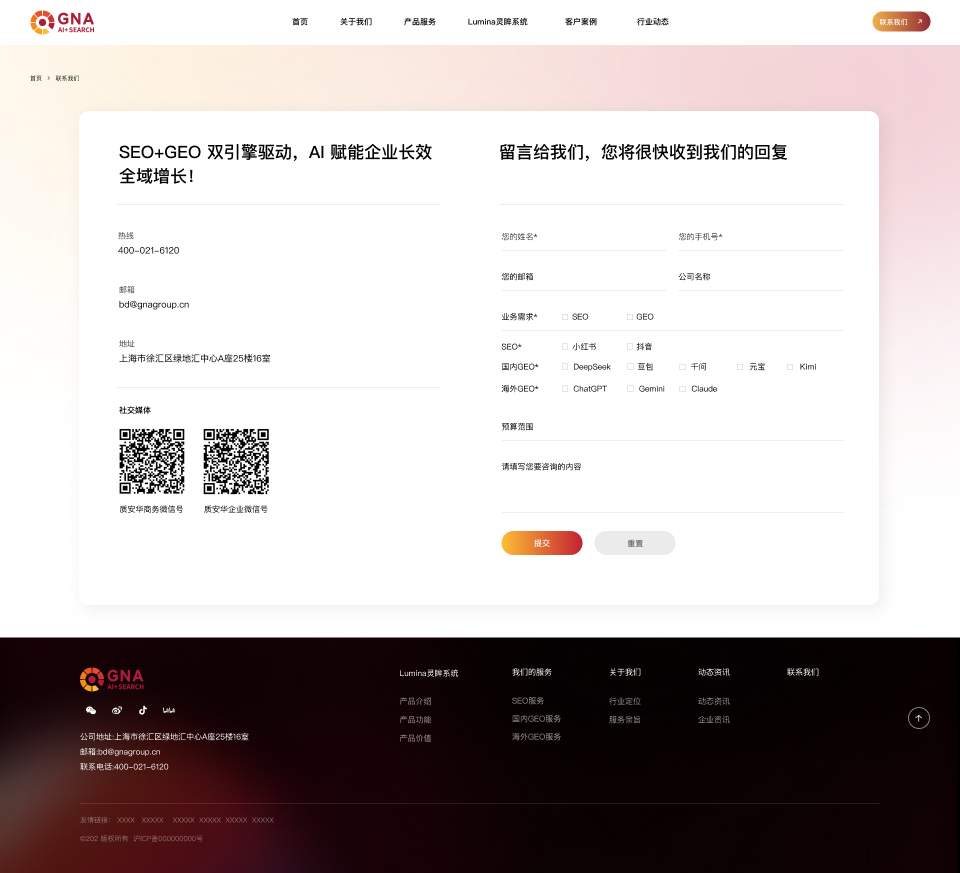Focus the 您的姓名 name field

point(583,237)
